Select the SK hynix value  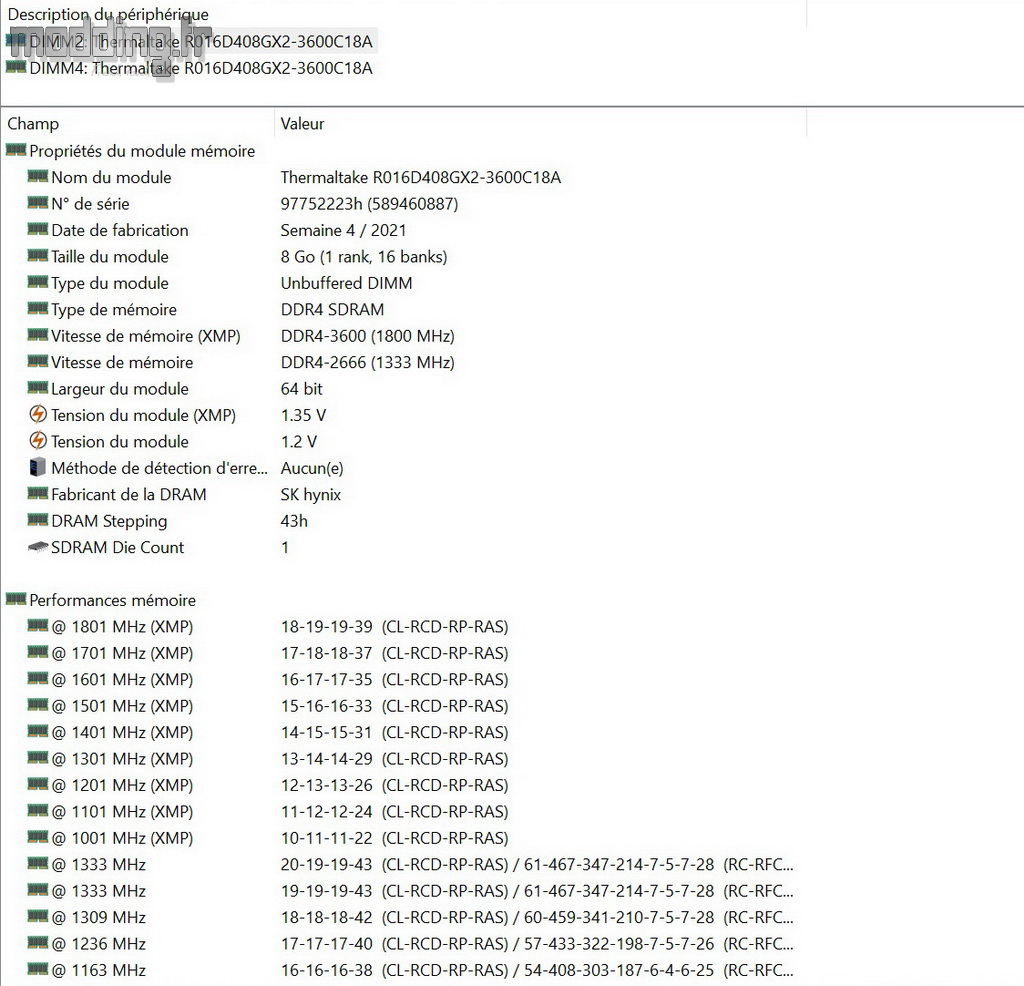click(x=311, y=494)
